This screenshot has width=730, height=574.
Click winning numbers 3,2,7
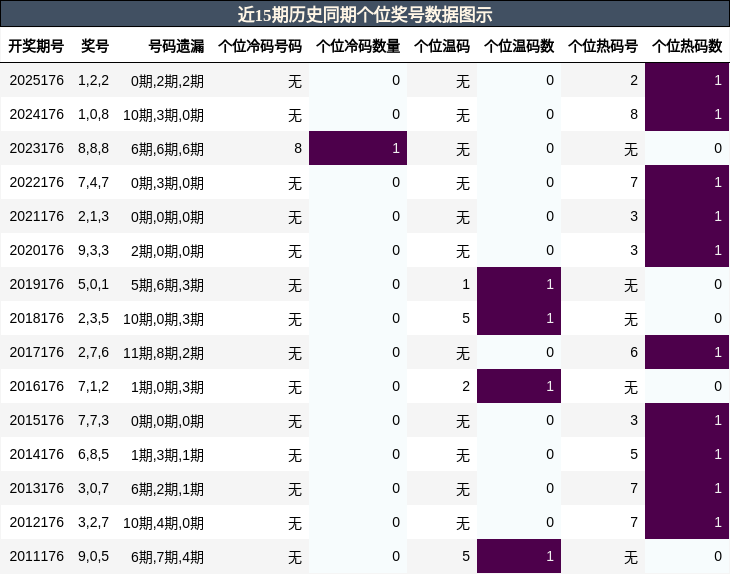point(93,522)
